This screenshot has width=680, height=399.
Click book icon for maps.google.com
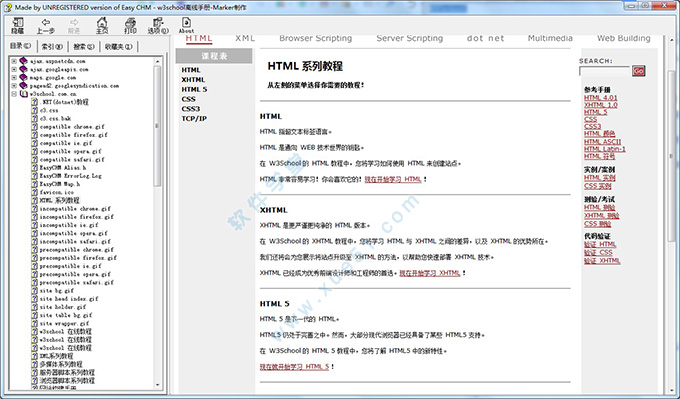[23, 78]
